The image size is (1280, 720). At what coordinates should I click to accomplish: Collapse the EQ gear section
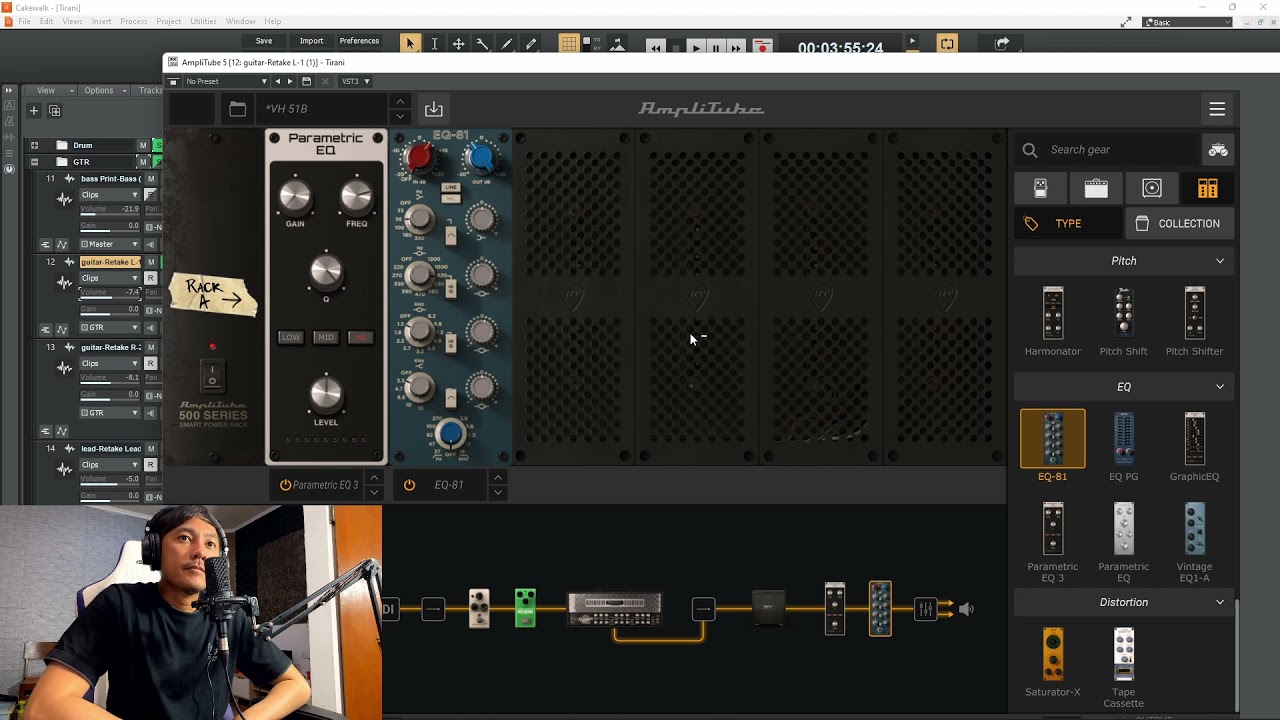[1219, 387]
